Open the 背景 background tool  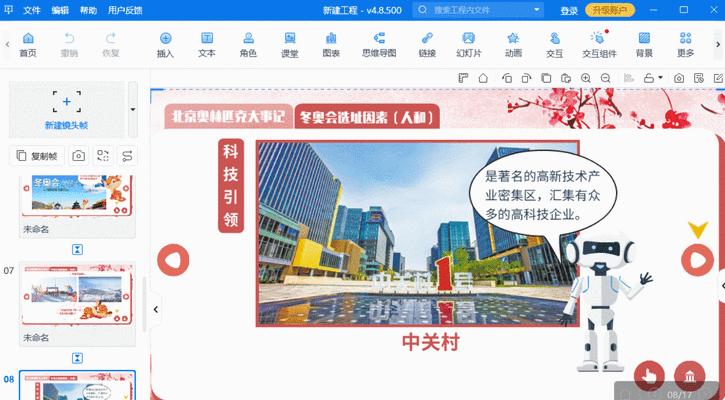[x=644, y=45]
